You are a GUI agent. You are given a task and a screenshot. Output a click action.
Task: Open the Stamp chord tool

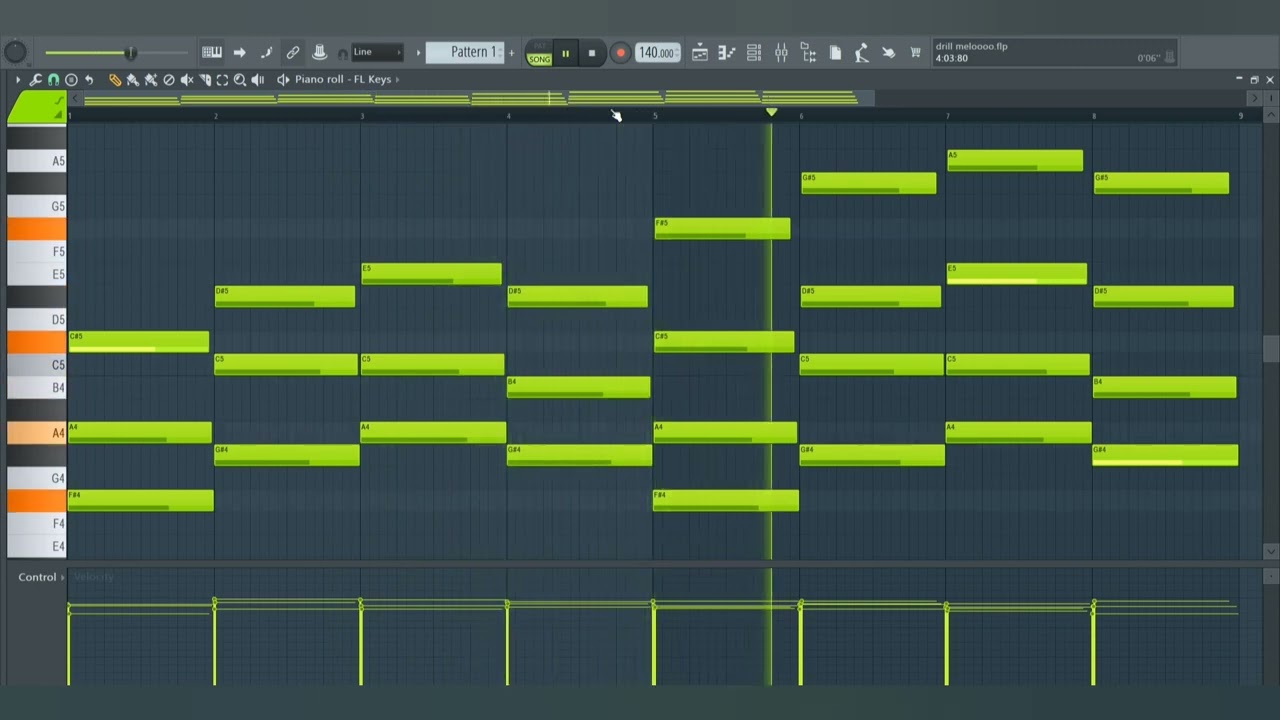(x=71, y=79)
